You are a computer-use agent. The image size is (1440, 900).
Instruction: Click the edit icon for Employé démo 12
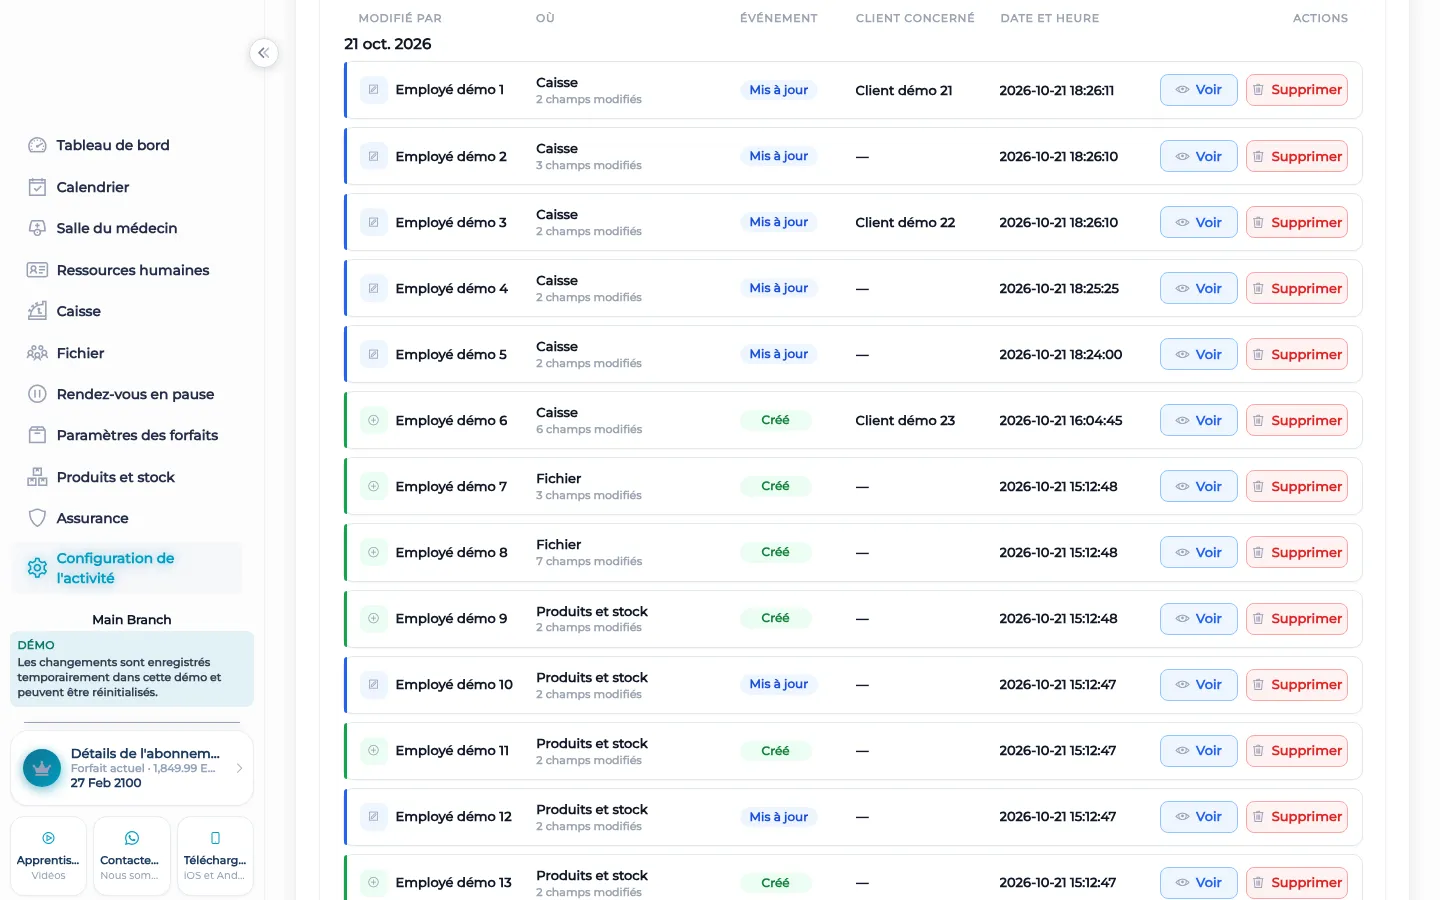click(373, 816)
